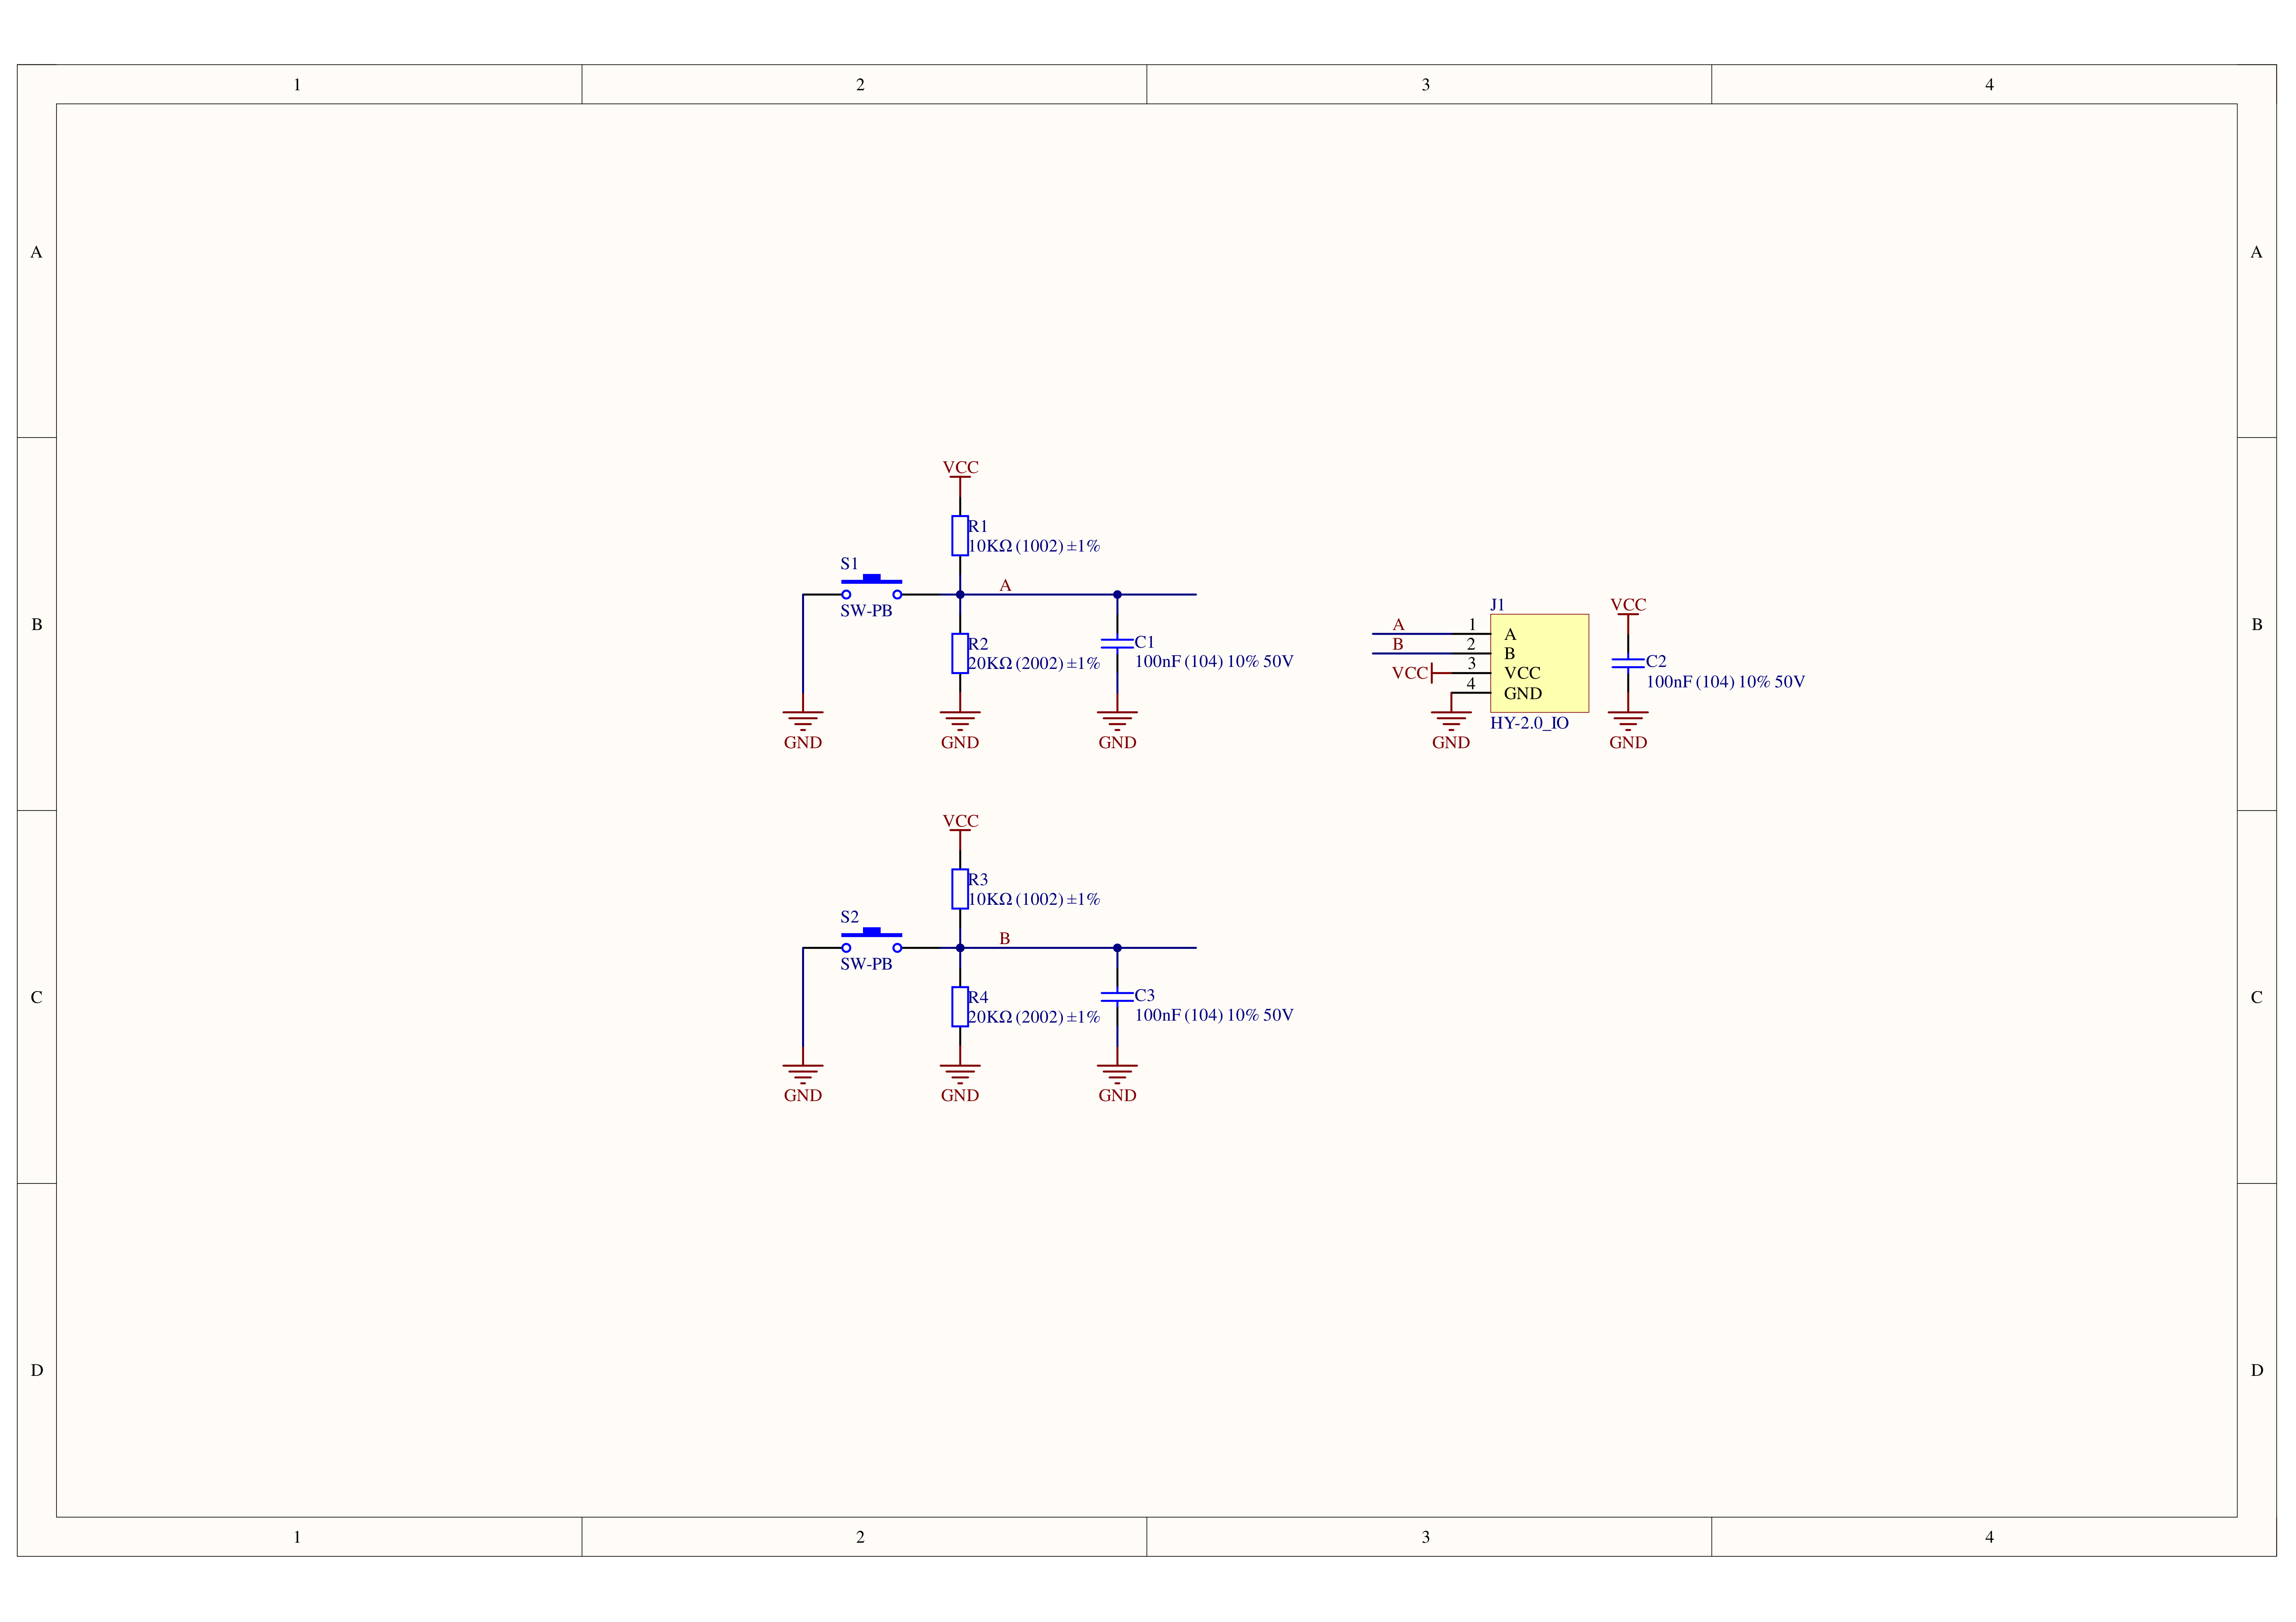Click the SW-PB text under switch S2
Image resolution: width=2296 pixels, height=1622 pixels.
click(x=866, y=964)
